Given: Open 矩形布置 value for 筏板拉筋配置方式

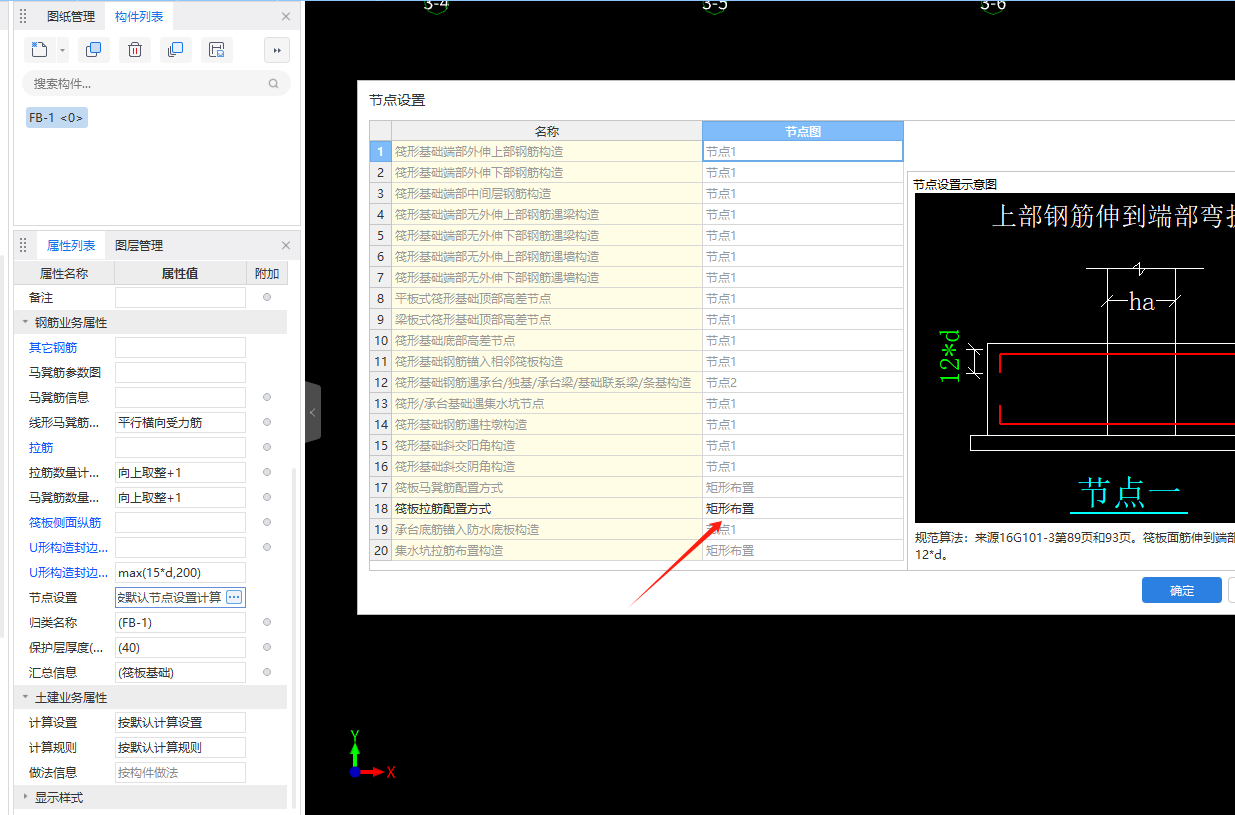Looking at the screenshot, I should pos(803,508).
